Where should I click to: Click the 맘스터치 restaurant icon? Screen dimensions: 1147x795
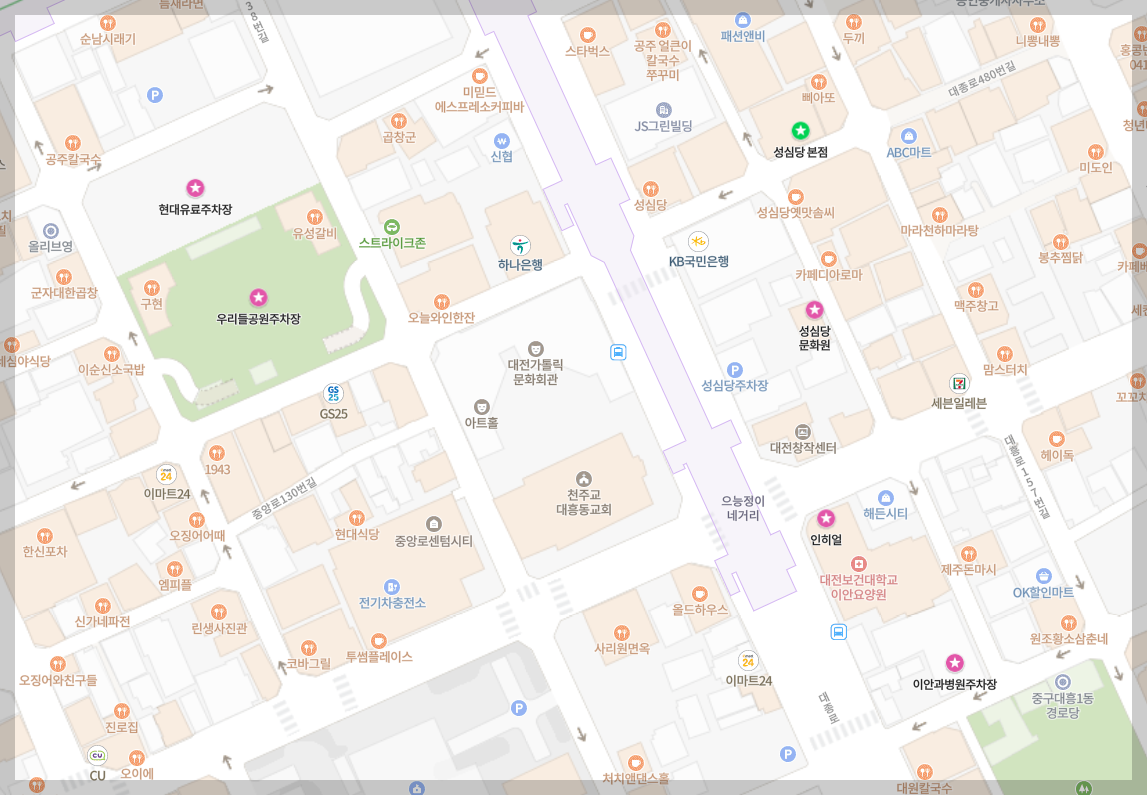[x=1005, y=354]
